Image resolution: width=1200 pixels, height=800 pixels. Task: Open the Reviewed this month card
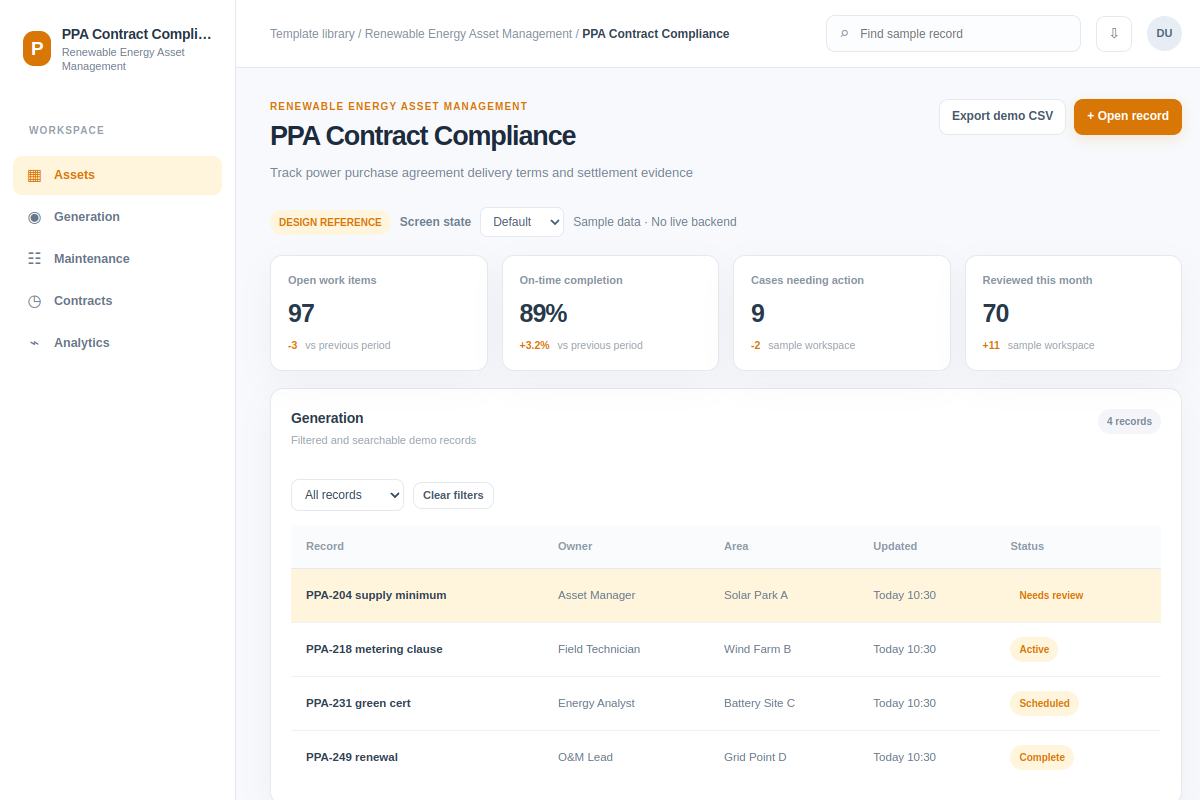[x=1073, y=313]
